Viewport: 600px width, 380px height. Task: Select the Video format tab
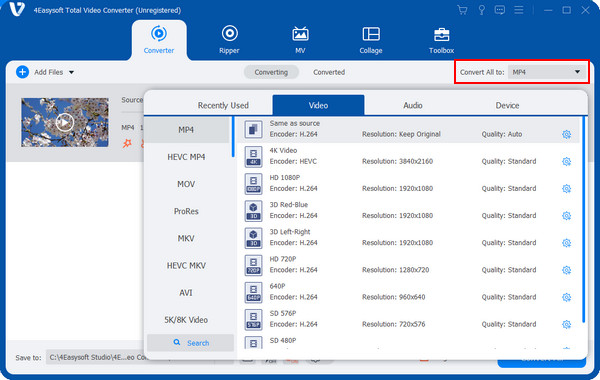coord(318,105)
